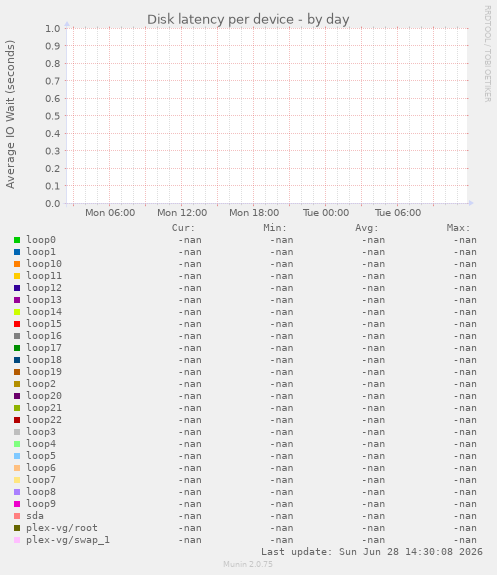Select the loop0 legend label
Viewport: 497px width, 575px height.
[x=41, y=240]
